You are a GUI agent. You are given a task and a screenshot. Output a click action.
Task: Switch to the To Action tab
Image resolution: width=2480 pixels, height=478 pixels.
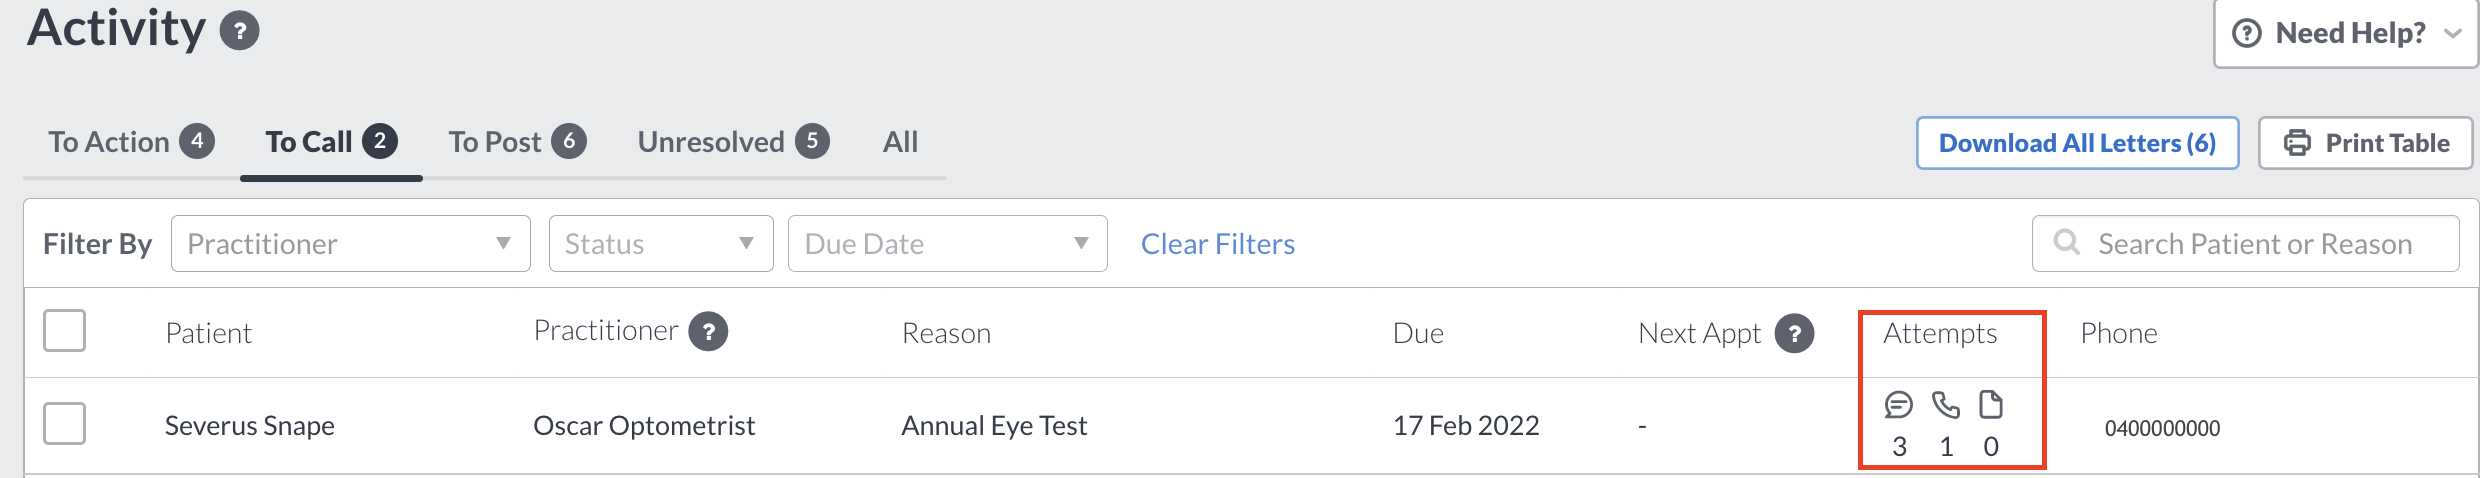point(131,142)
